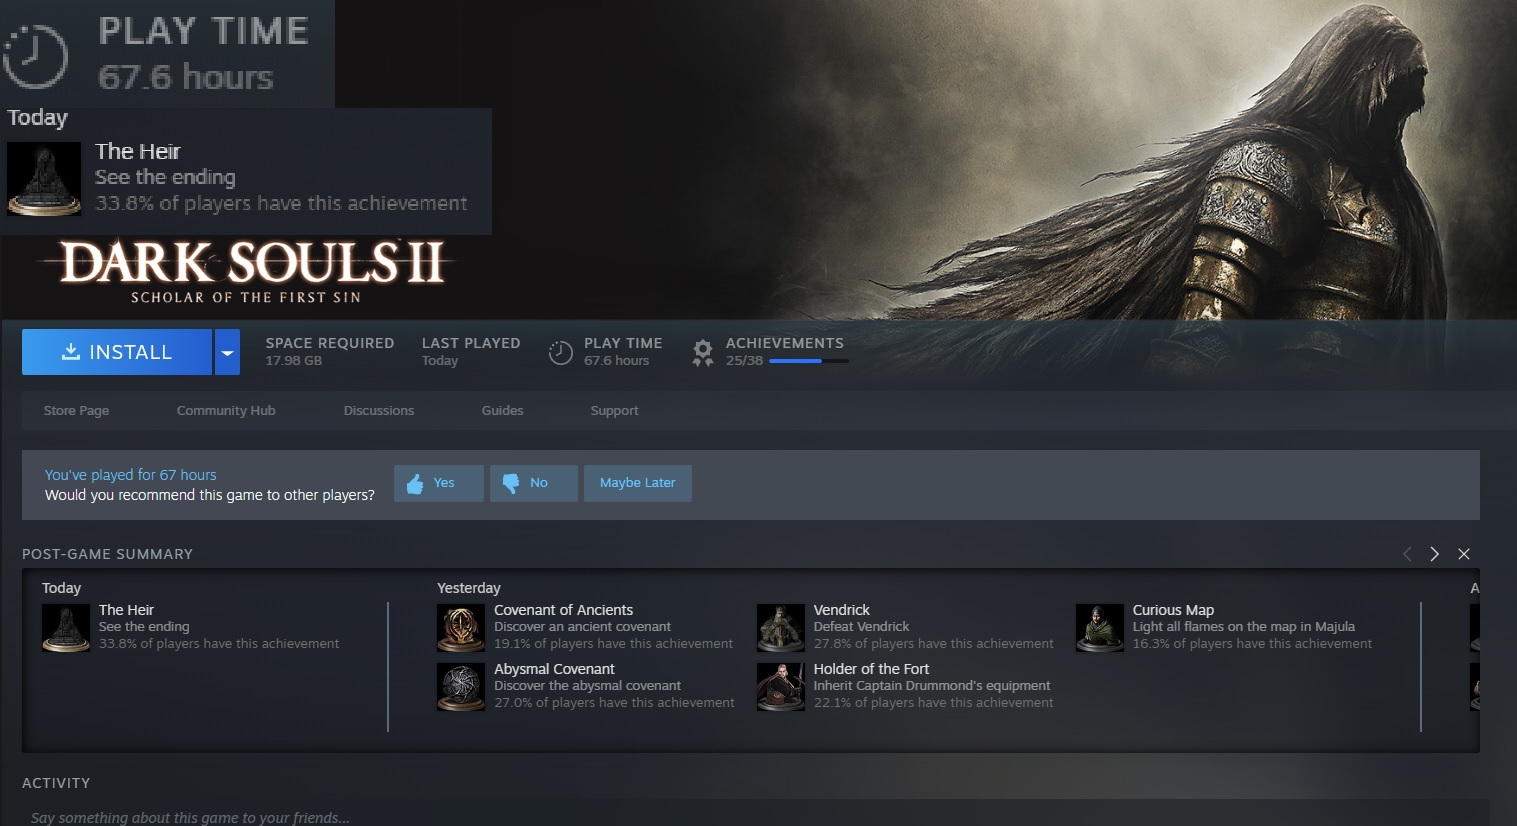Viewport: 1517px width, 826px height.
Task: Click Vendrick achievement icon
Action: click(781, 628)
